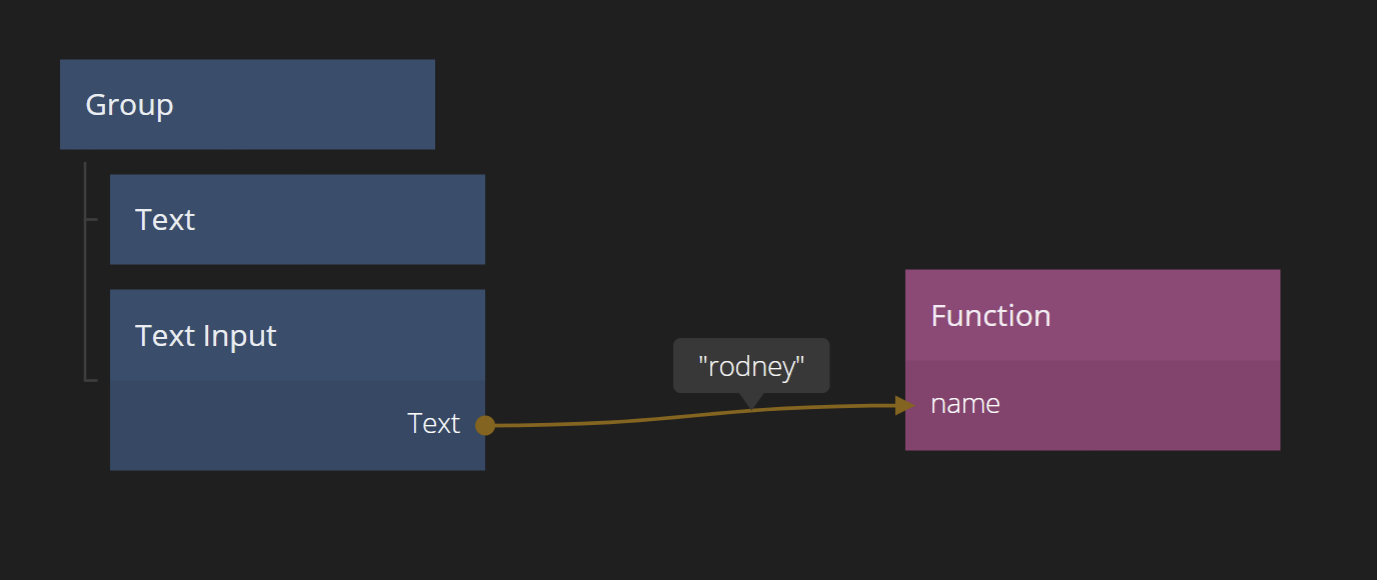Viewport: 1377px width, 580px height.
Task: Select the Group node
Action: tap(247, 104)
